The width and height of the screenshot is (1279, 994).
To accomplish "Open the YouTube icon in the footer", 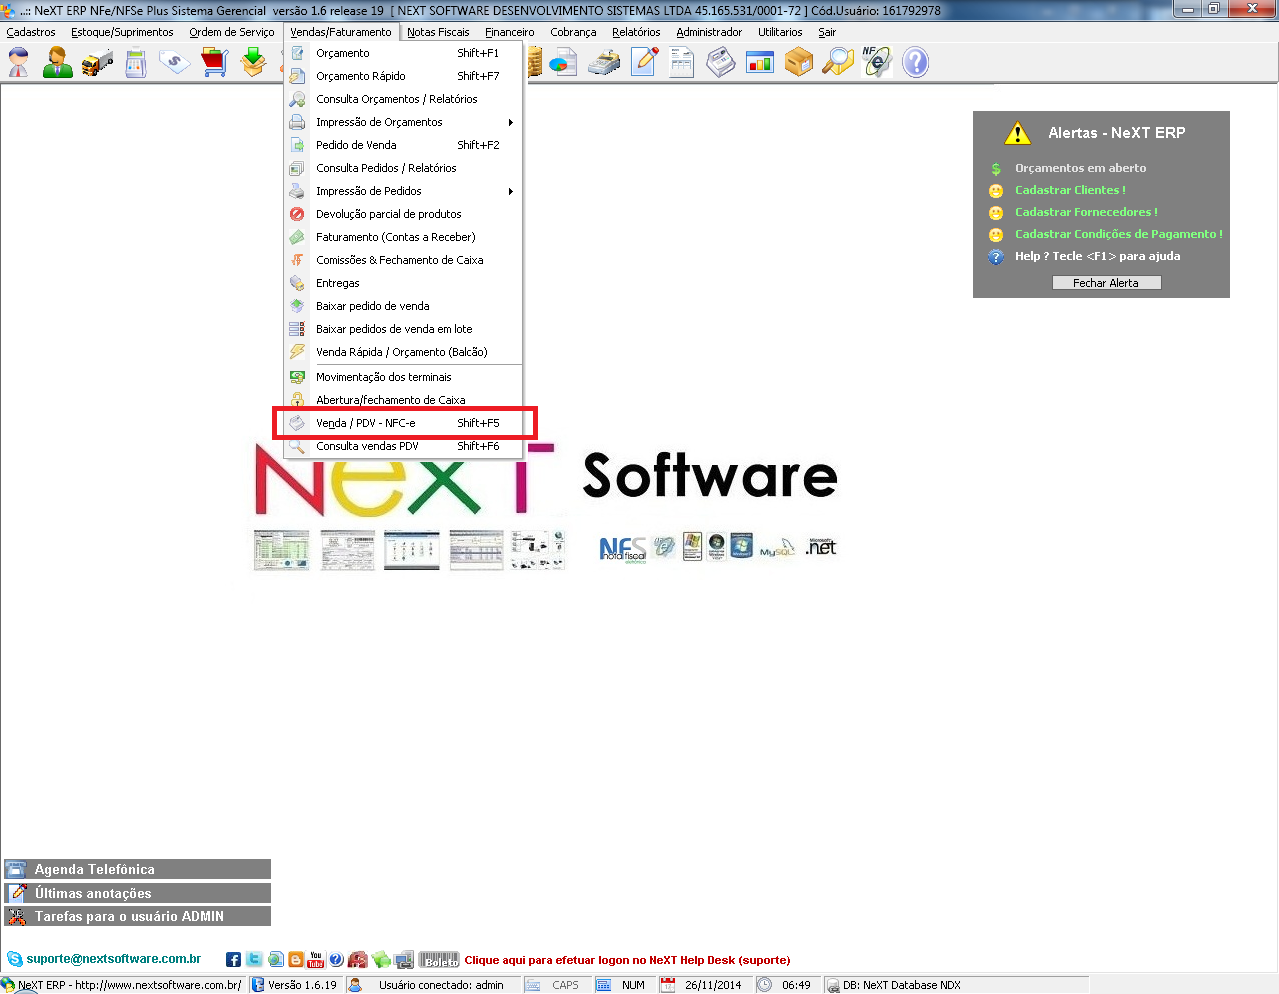I will point(316,960).
